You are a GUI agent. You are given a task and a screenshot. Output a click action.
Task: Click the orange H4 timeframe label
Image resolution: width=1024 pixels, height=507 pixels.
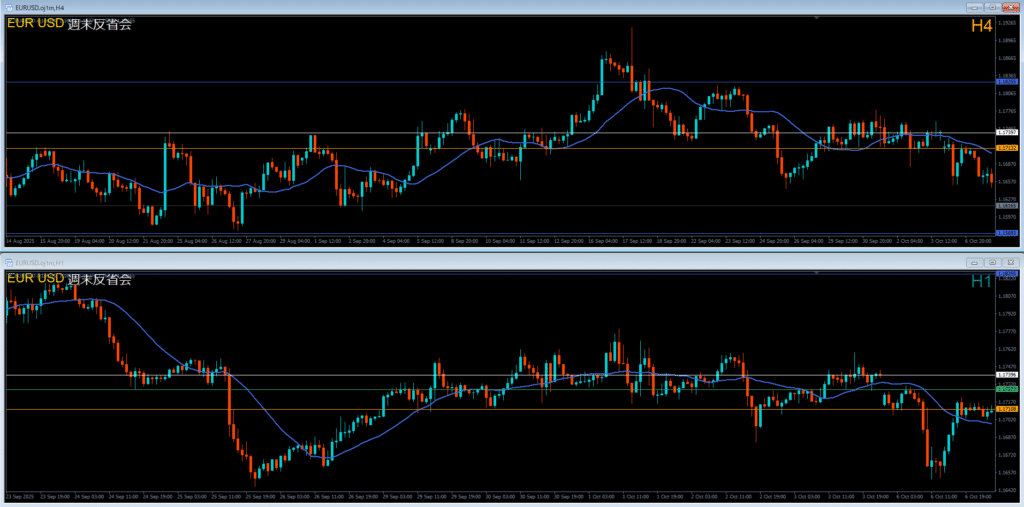981,26
